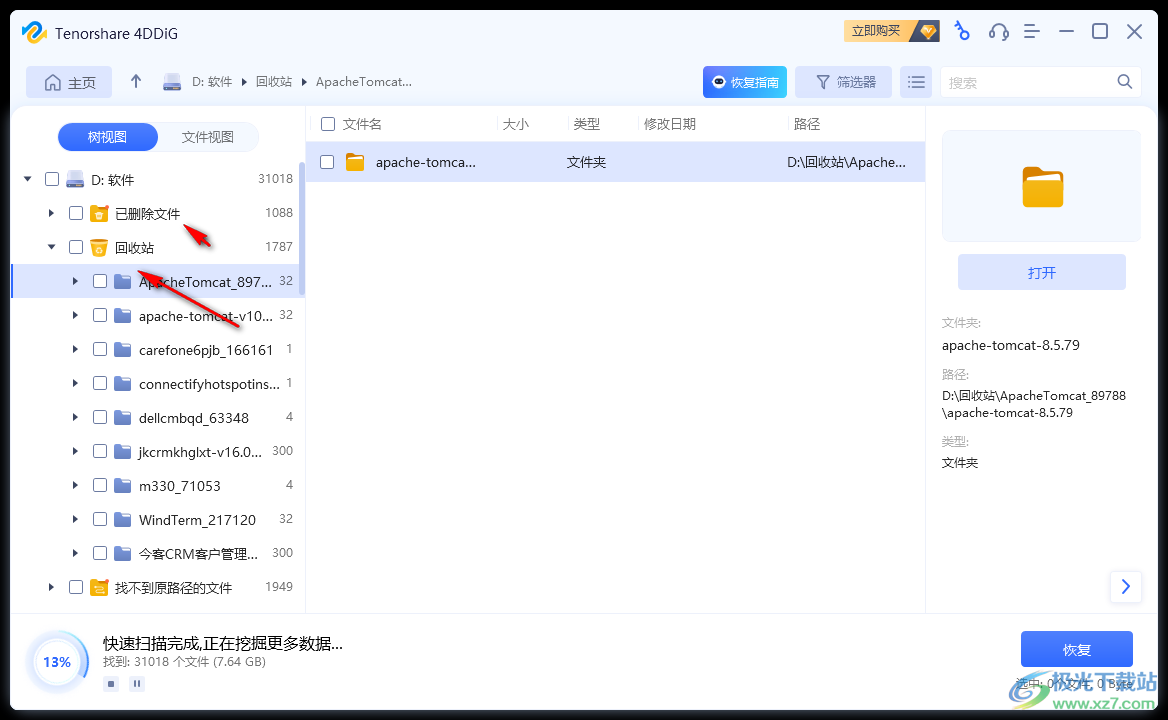1168x720 pixels.
Task: Click the WindTerm_217120 folder icon
Action: pos(123,520)
